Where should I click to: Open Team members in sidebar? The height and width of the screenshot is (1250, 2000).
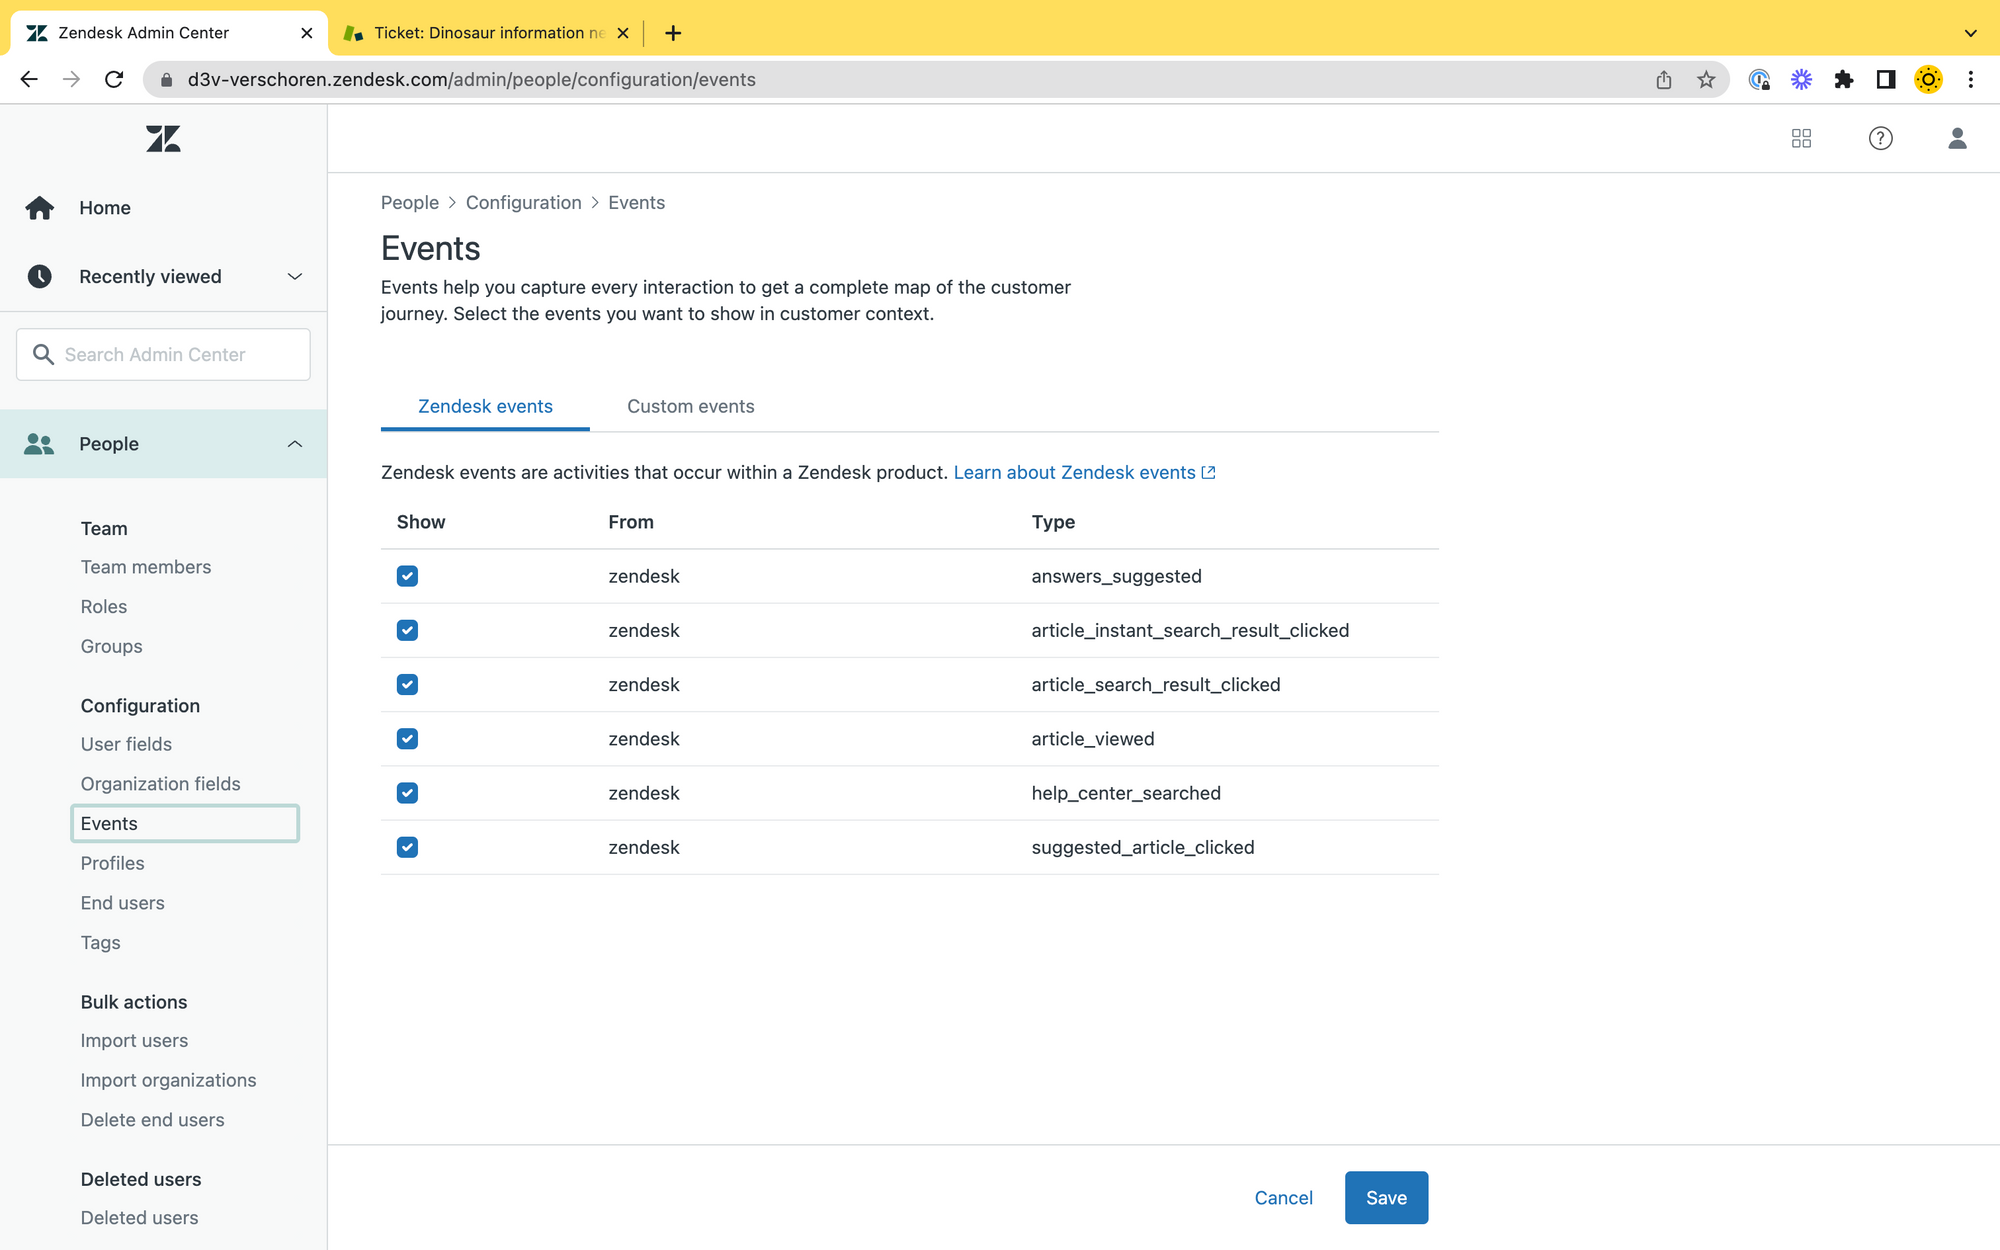146,567
